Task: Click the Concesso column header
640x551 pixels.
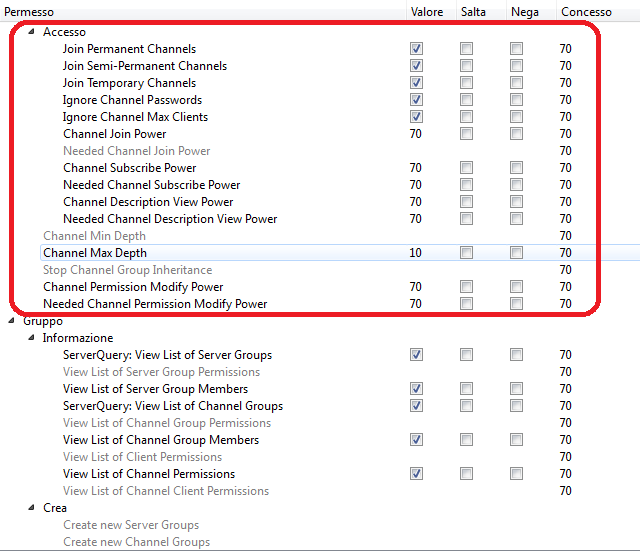Action: [586, 11]
